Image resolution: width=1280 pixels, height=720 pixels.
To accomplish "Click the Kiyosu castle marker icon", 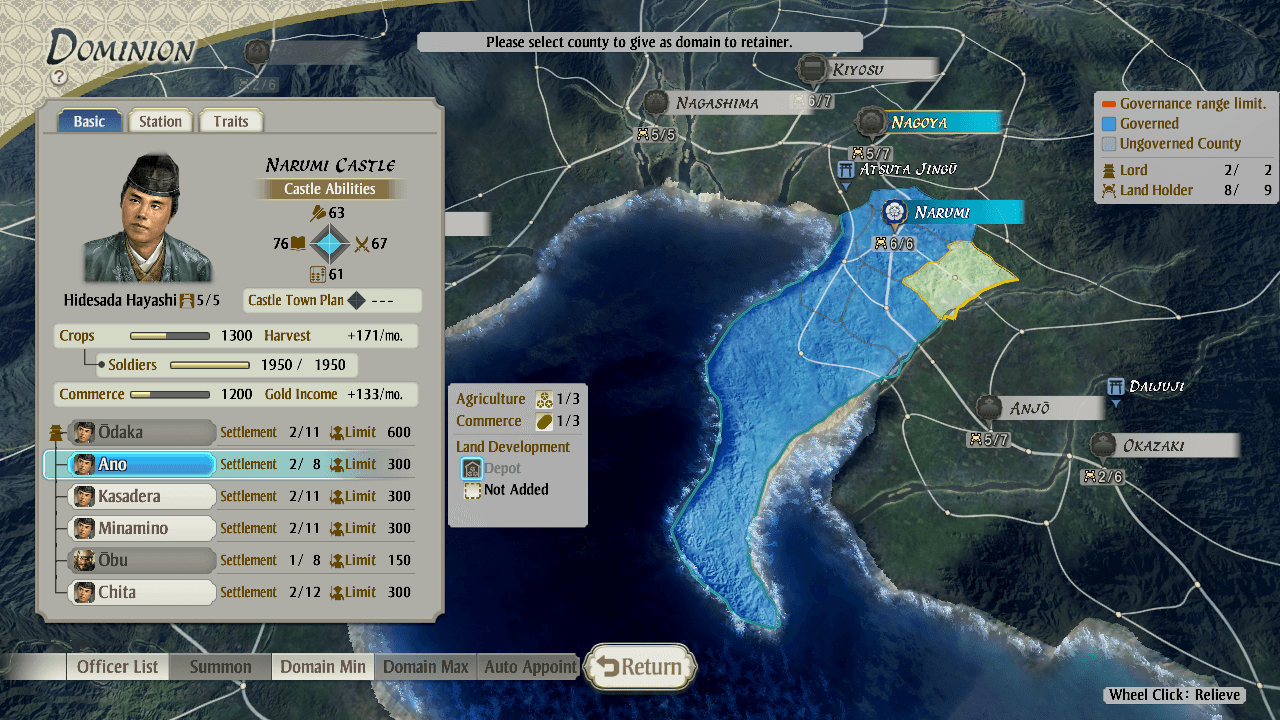I will (811, 69).
